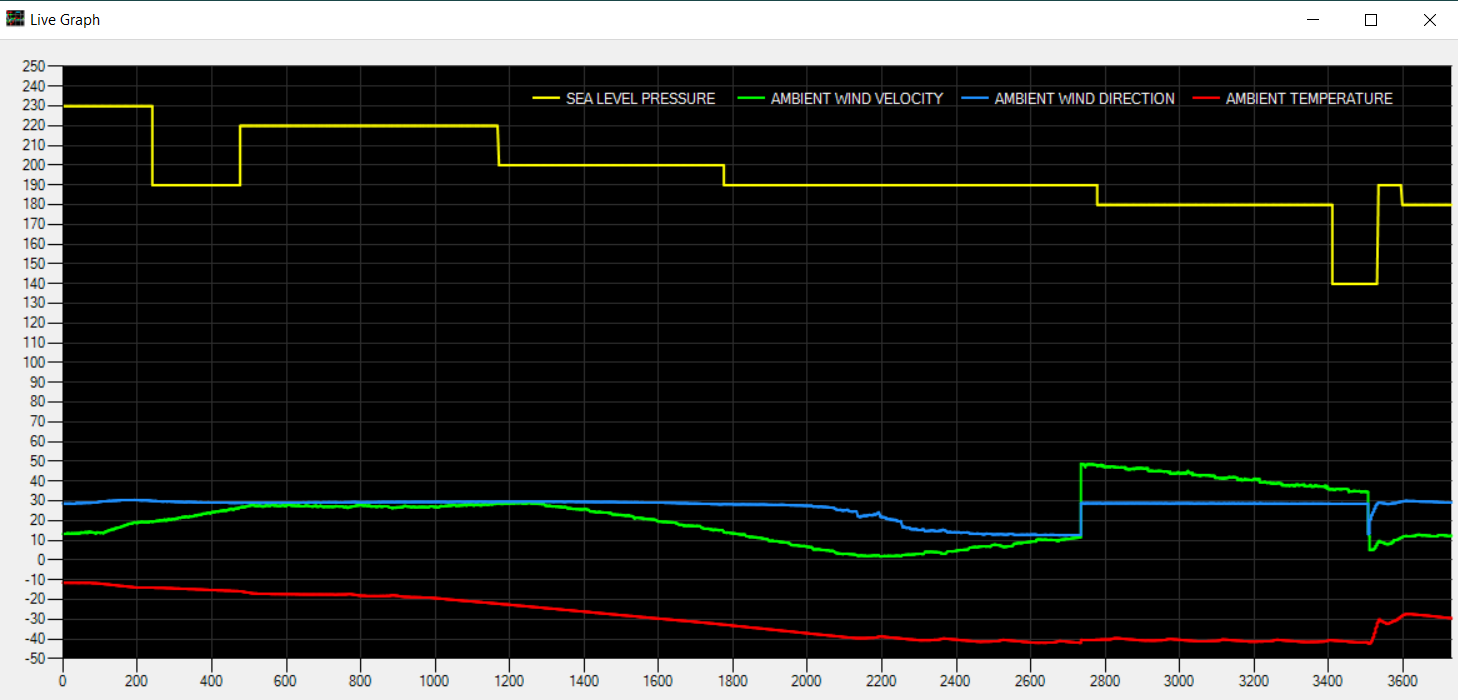Click the -50 label on the vertical axis

pyautogui.click(x=35, y=659)
